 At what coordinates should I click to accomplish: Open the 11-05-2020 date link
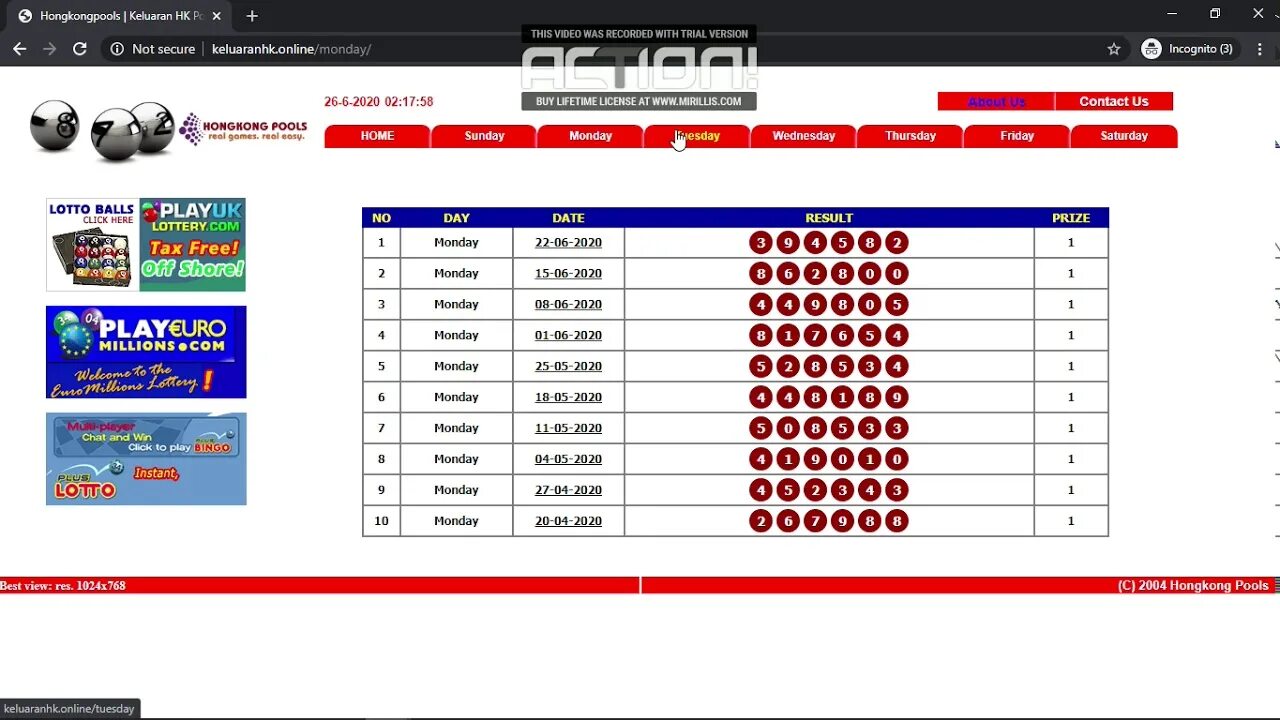click(568, 429)
